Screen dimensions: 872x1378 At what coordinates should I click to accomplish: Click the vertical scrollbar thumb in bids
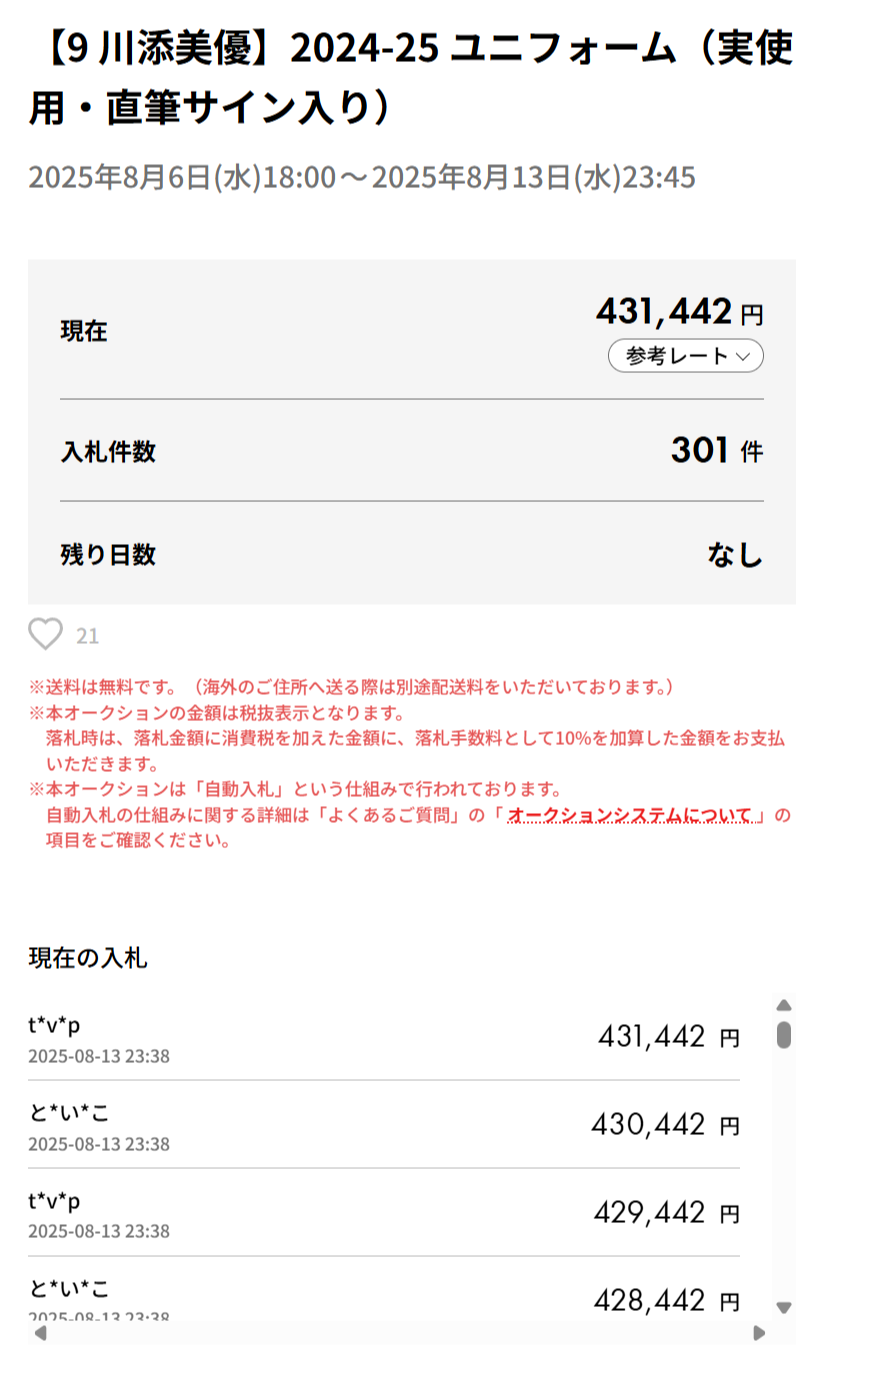[x=784, y=1034]
